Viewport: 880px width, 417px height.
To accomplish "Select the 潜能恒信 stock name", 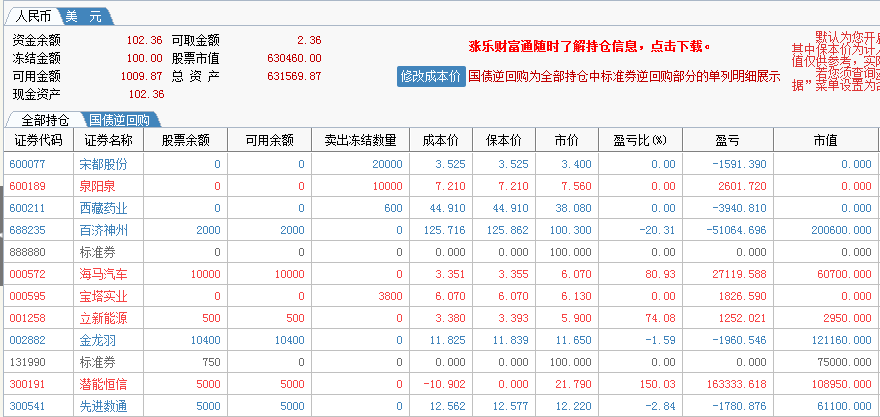I will [x=103, y=384].
